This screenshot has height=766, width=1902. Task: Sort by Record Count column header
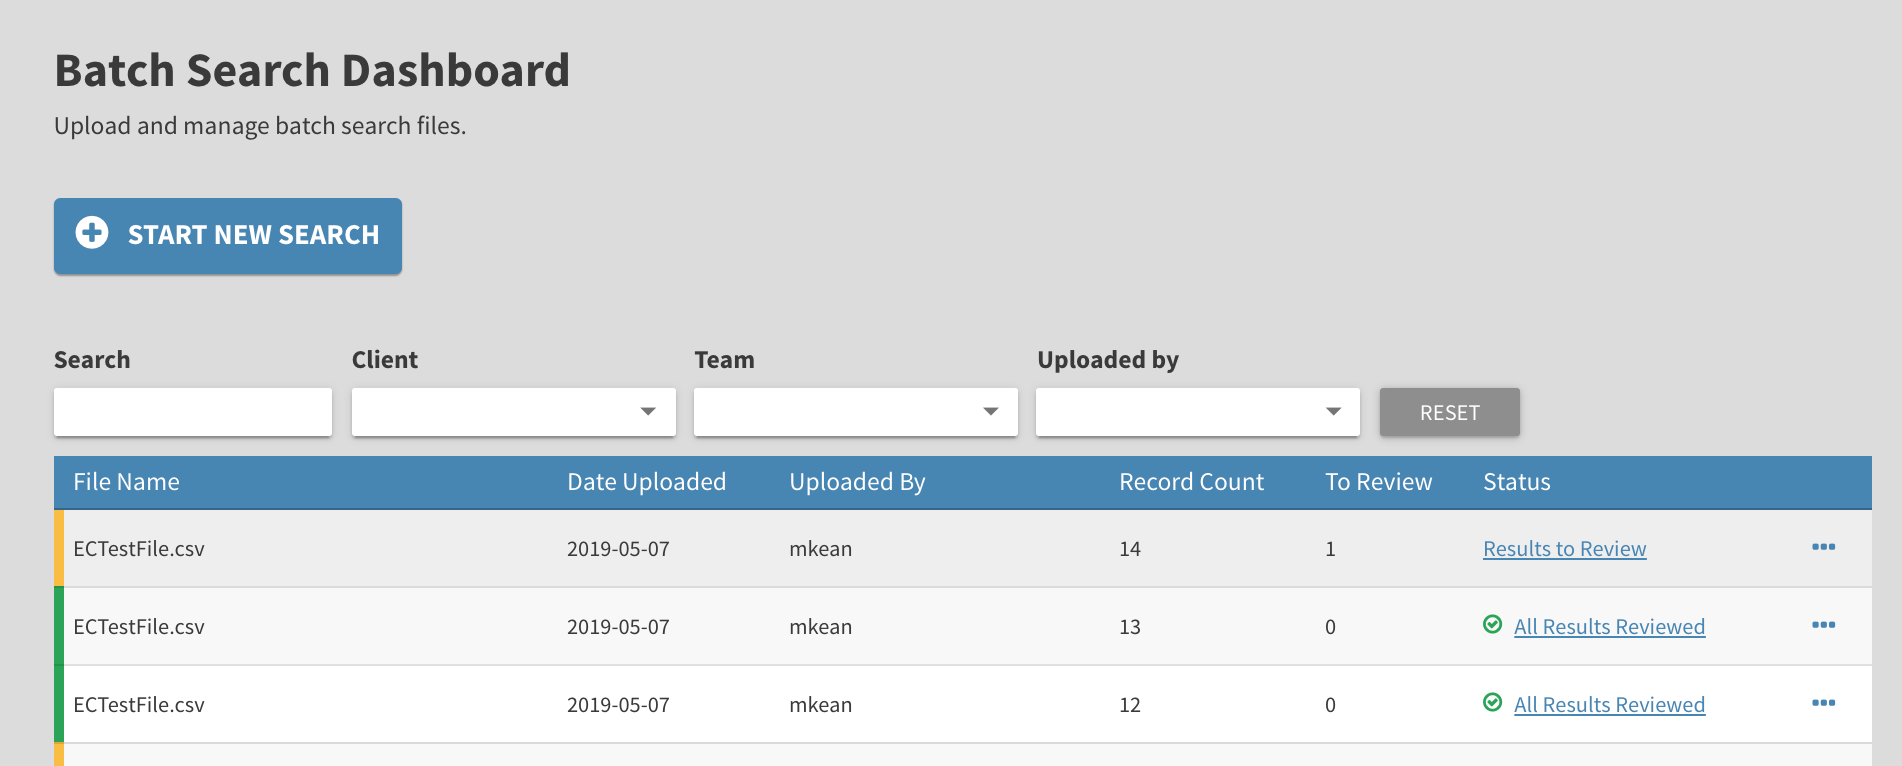click(1191, 482)
